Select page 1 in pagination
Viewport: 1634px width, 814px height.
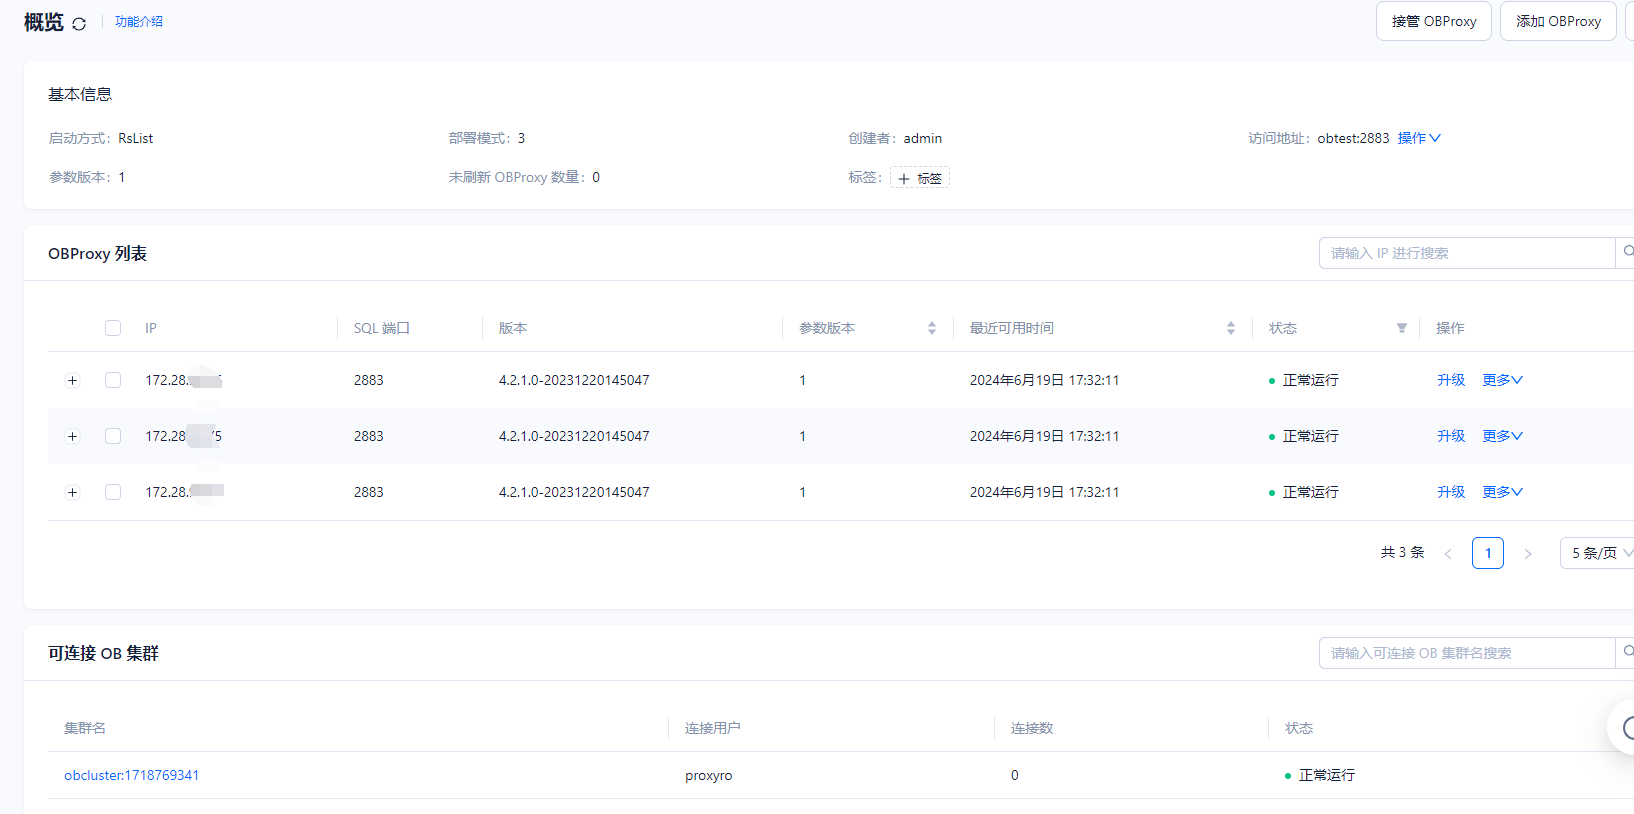pos(1487,553)
